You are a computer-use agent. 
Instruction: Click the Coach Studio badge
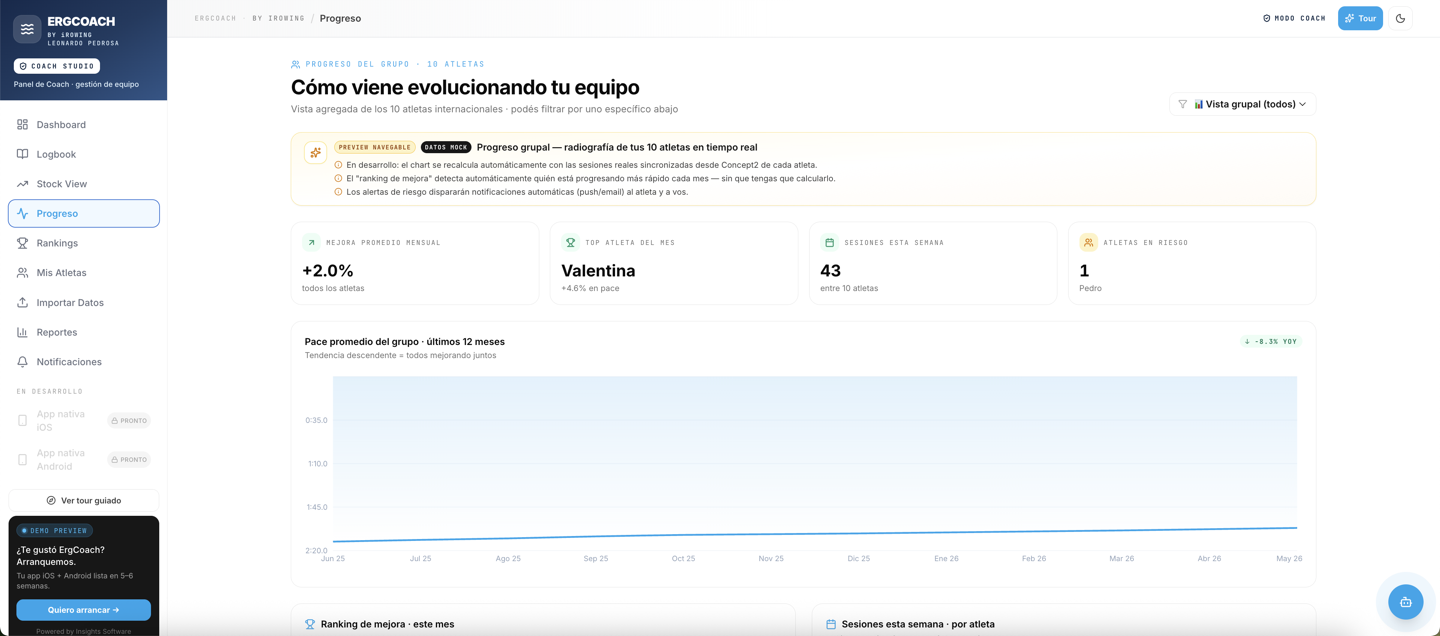point(57,66)
